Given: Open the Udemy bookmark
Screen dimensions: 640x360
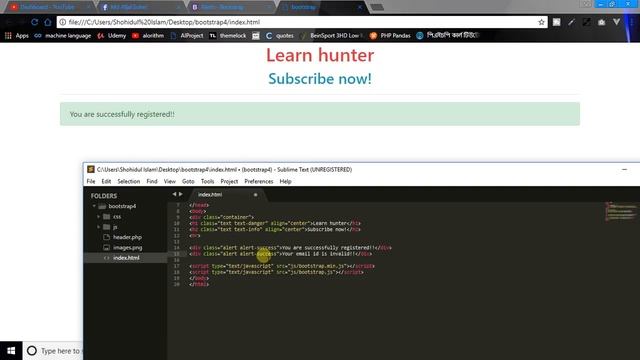Looking at the screenshot, I should 112,36.
